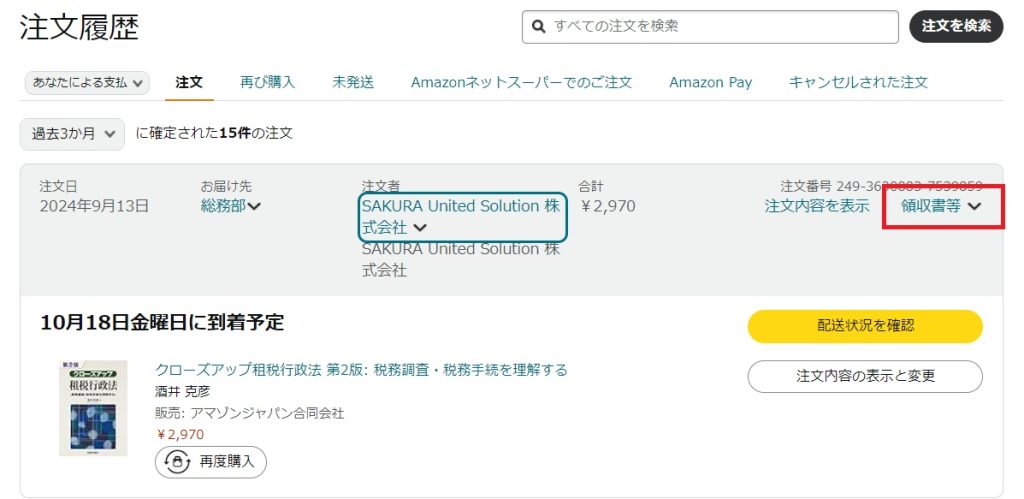
Task: Open the あなたによる支払 payer dropdown
Action: pos(87,83)
